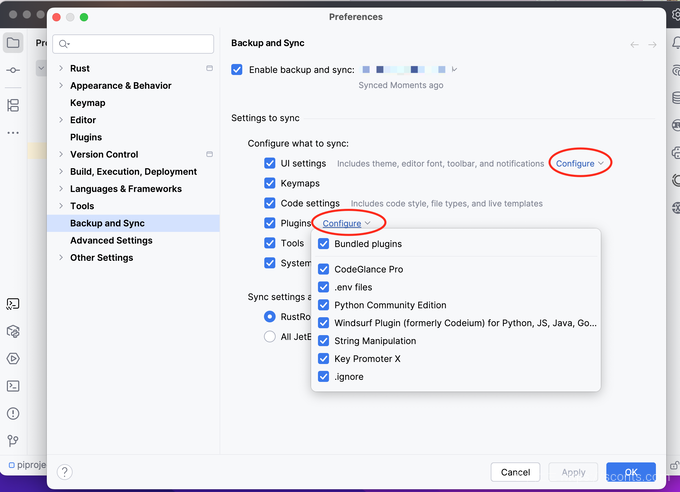Uncheck the System settings checkbox

270,263
